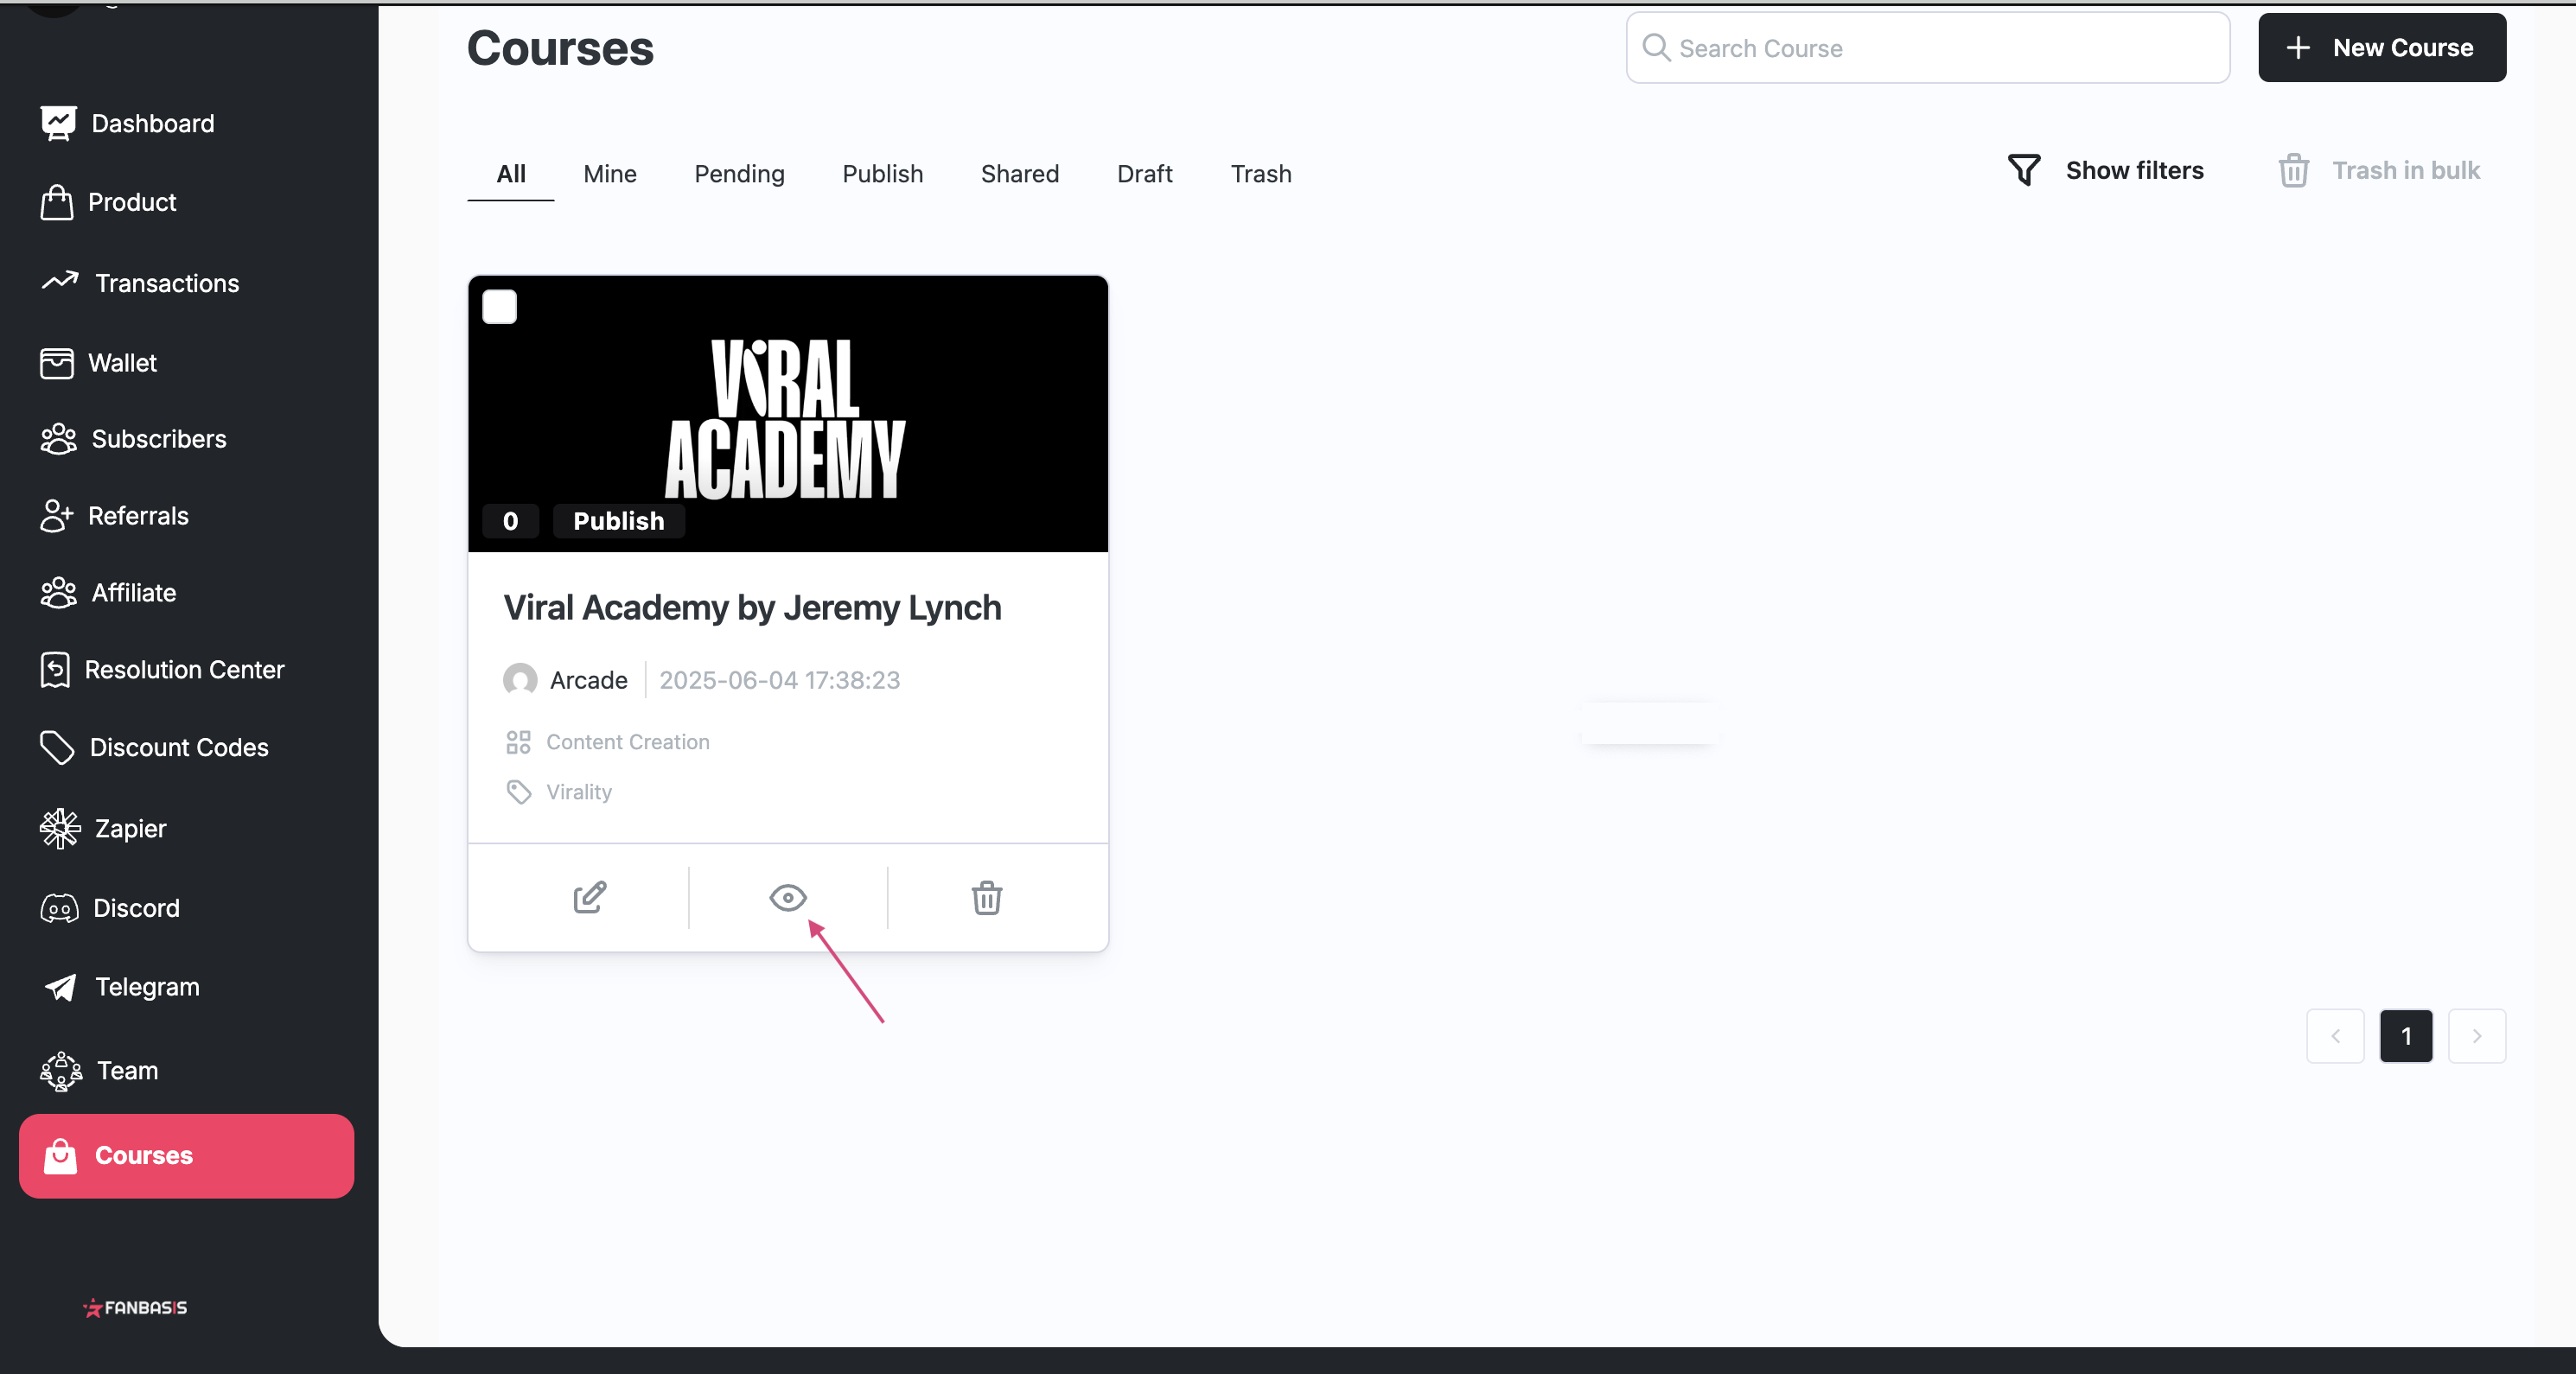Click the Product bag icon

56,202
